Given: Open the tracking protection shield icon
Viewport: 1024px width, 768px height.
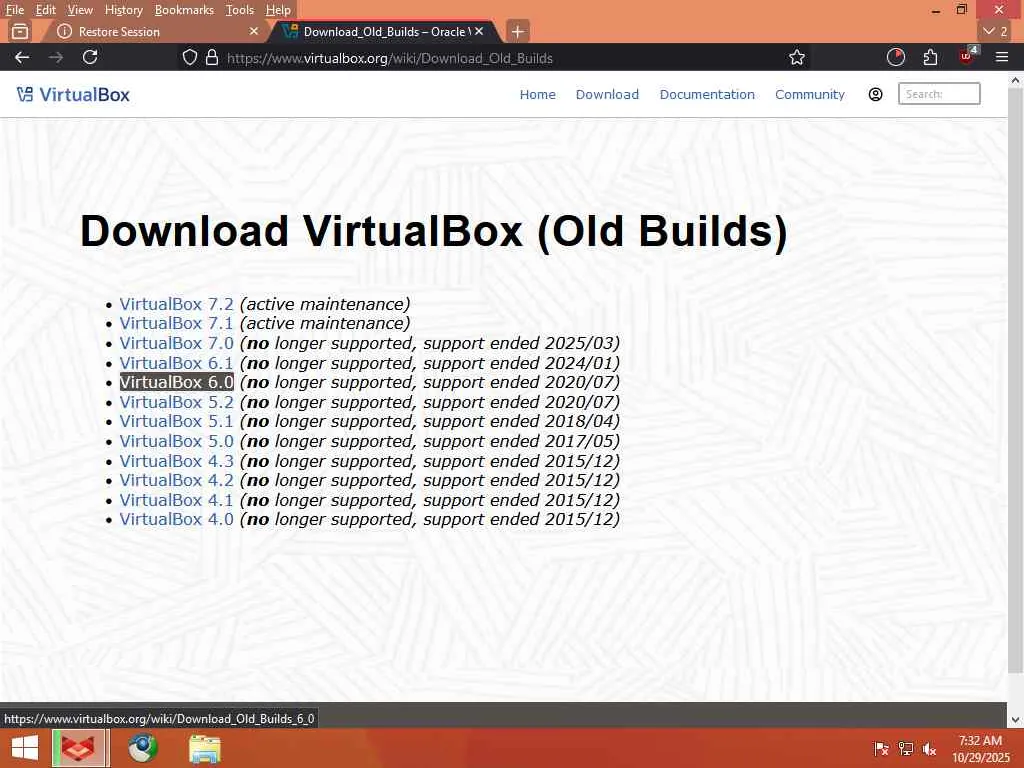Looking at the screenshot, I should click(189, 57).
